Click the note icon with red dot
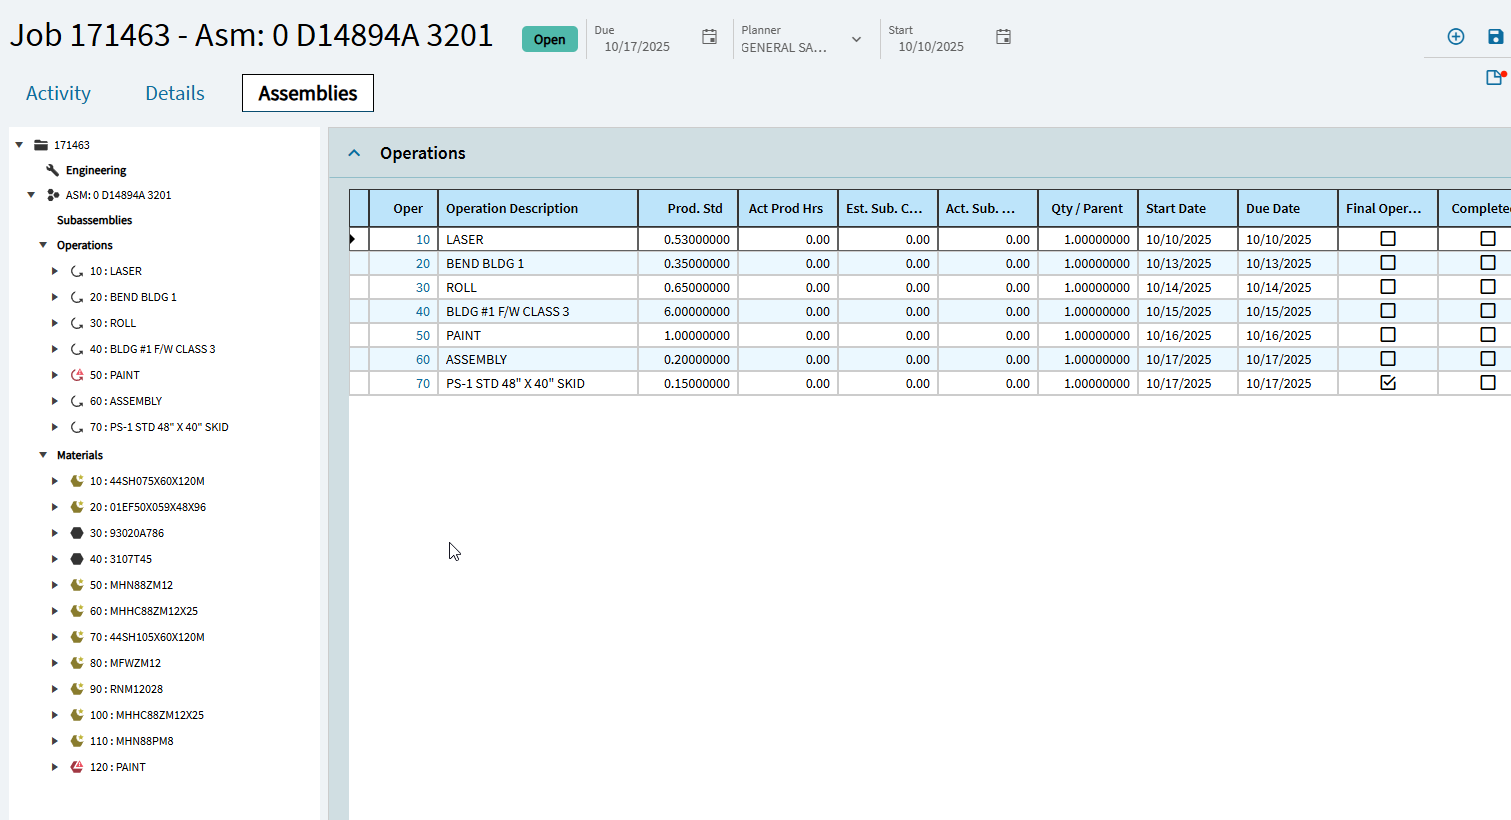Viewport: 1511px width, 820px height. pyautogui.click(x=1495, y=78)
